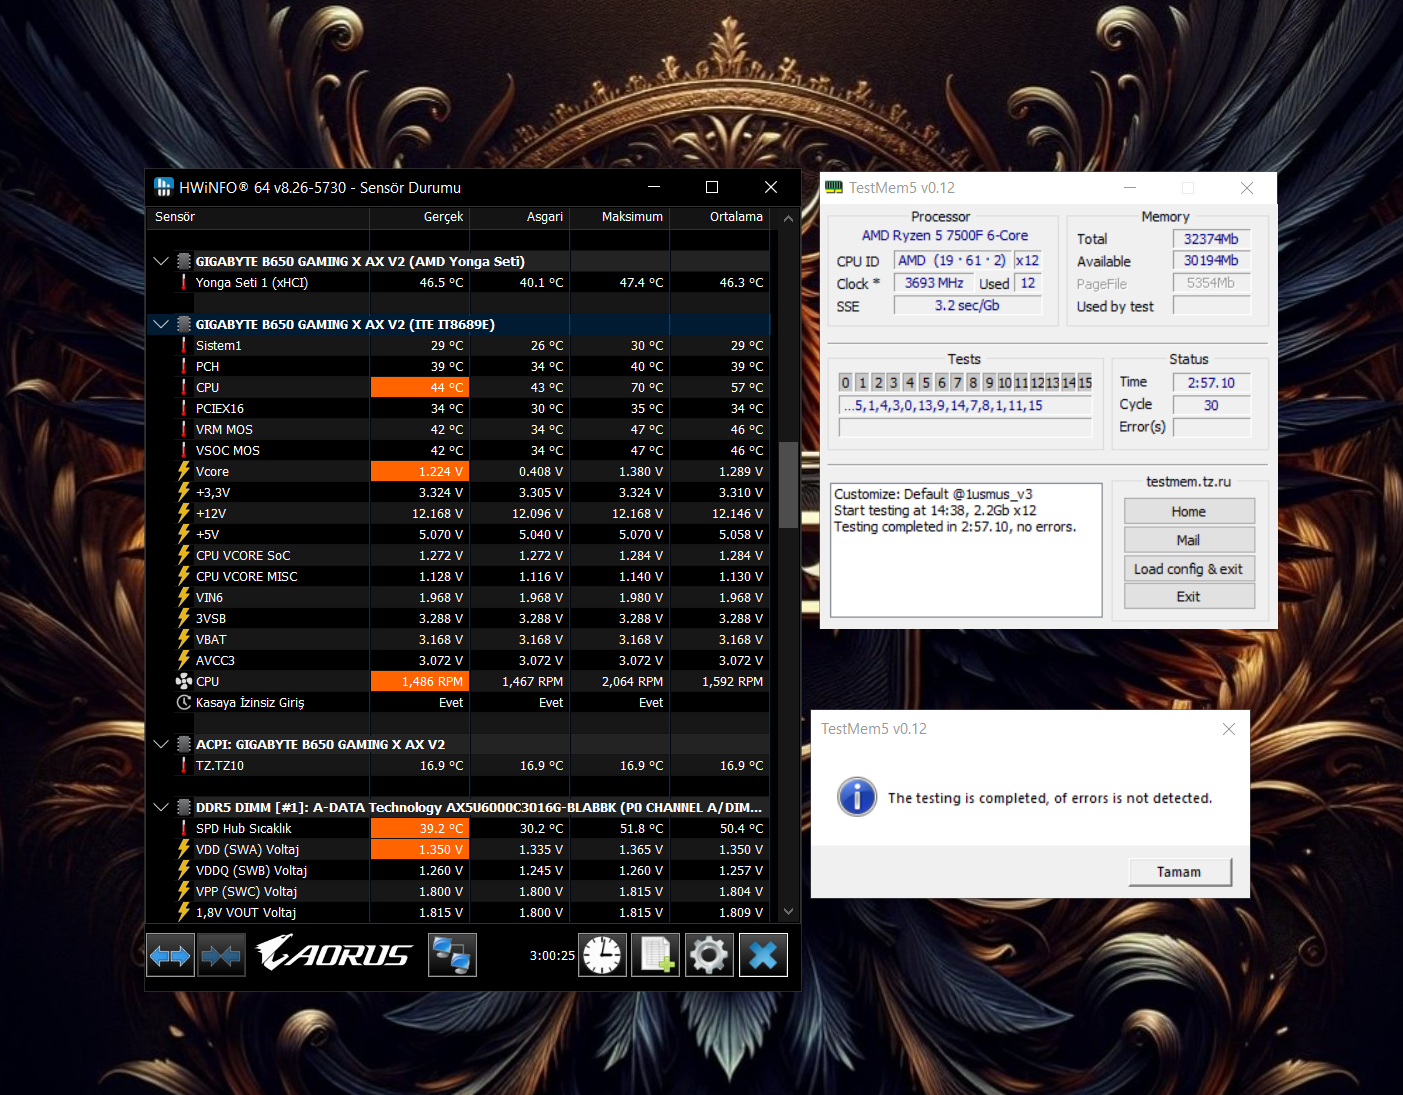The height and width of the screenshot is (1095, 1403).
Task: Collapse the GIGABYTE B650 AMD Yonga Seti group
Action: point(160,261)
